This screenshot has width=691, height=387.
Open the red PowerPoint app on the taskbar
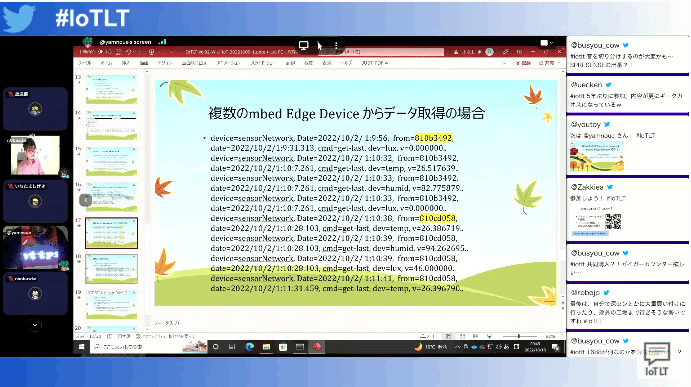click(317, 347)
